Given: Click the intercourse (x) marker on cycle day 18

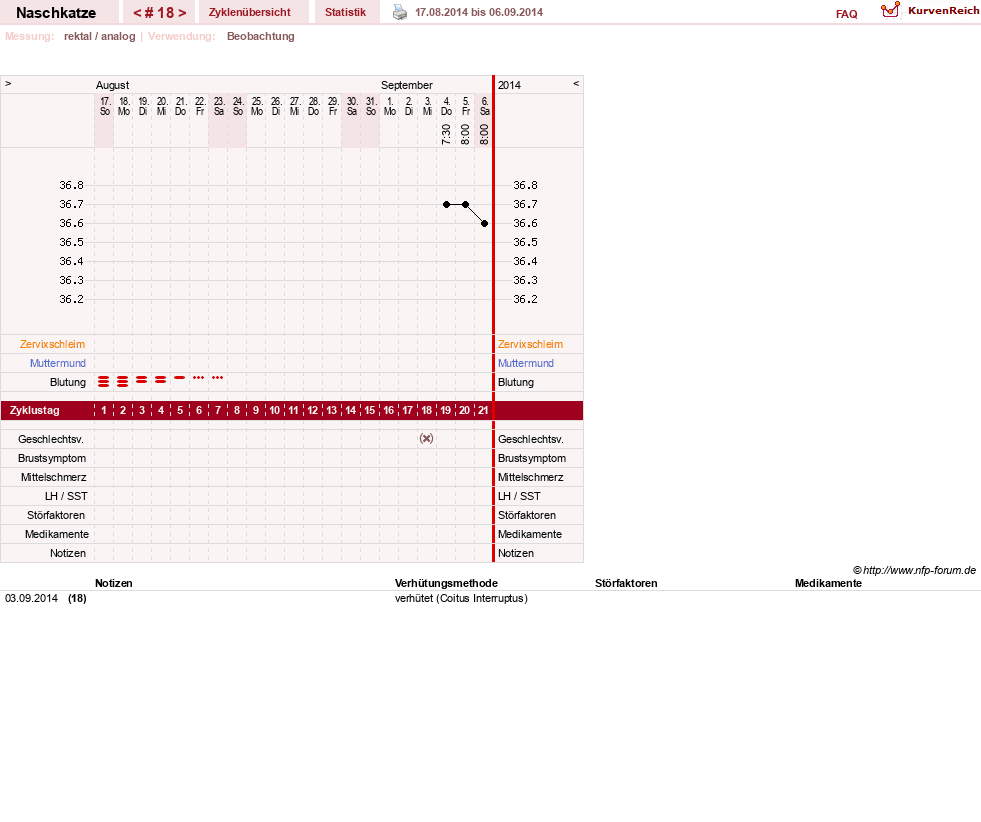Looking at the screenshot, I should [x=426, y=439].
